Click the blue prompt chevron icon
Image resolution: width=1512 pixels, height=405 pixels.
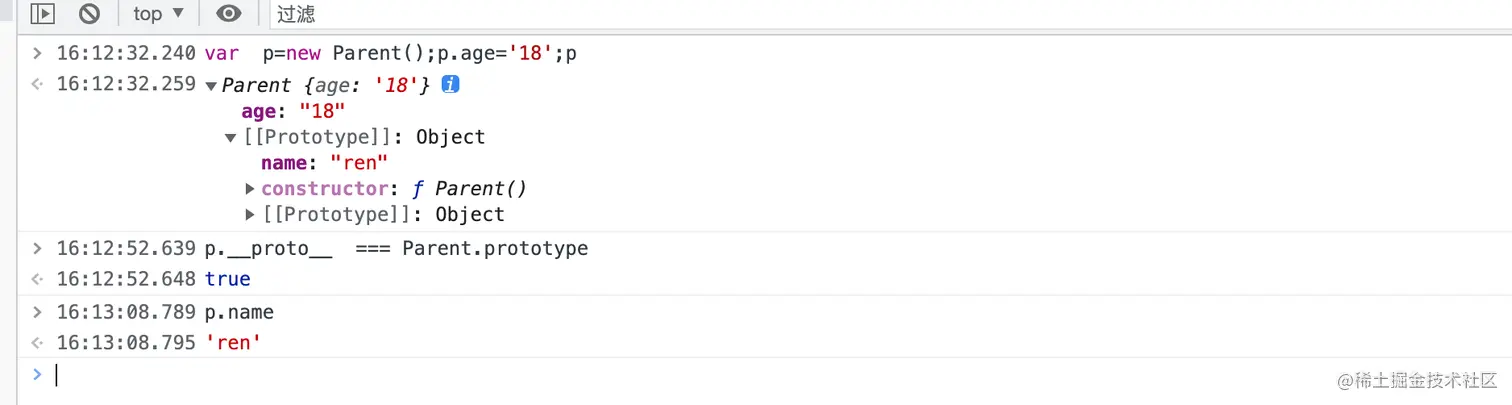(x=37, y=374)
